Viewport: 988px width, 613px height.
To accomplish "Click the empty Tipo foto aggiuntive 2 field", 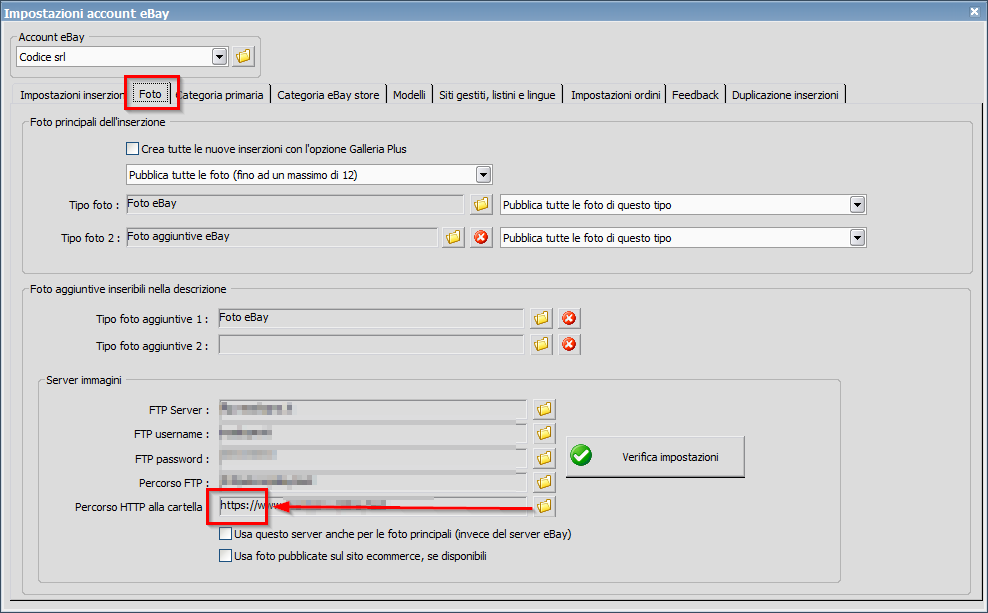I will coord(371,345).
